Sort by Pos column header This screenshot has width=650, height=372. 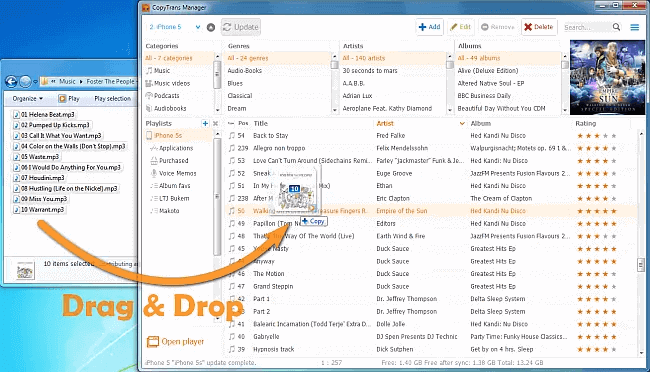point(243,123)
